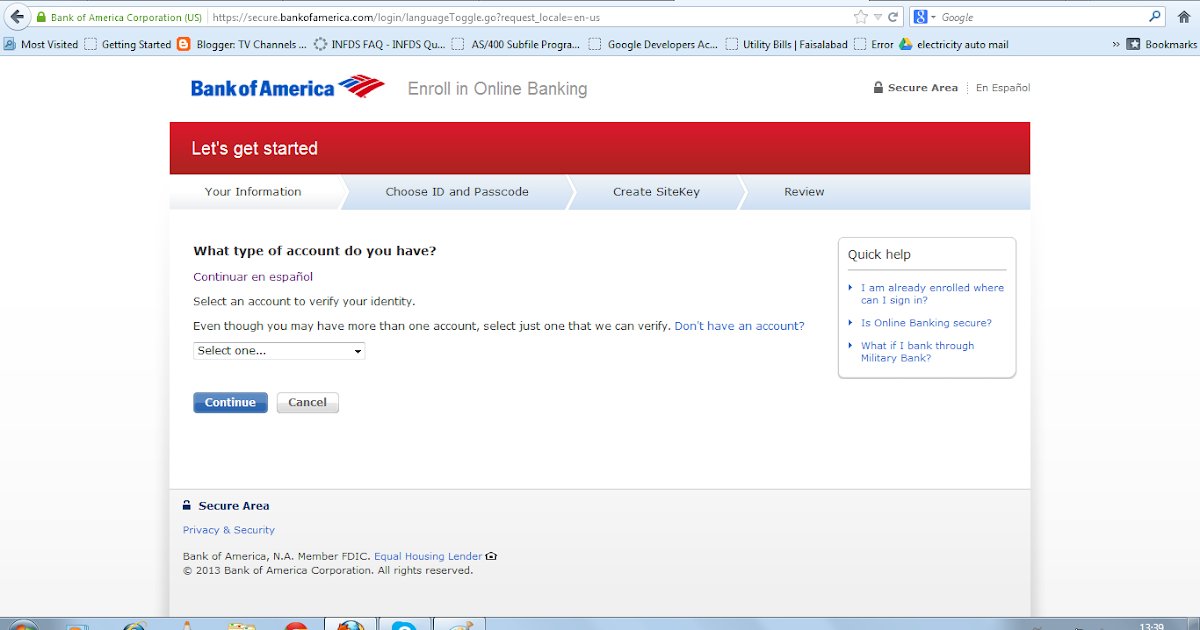This screenshot has height=630, width=1200.
Task: Switch language via En Español link
Action: pos(1003,88)
